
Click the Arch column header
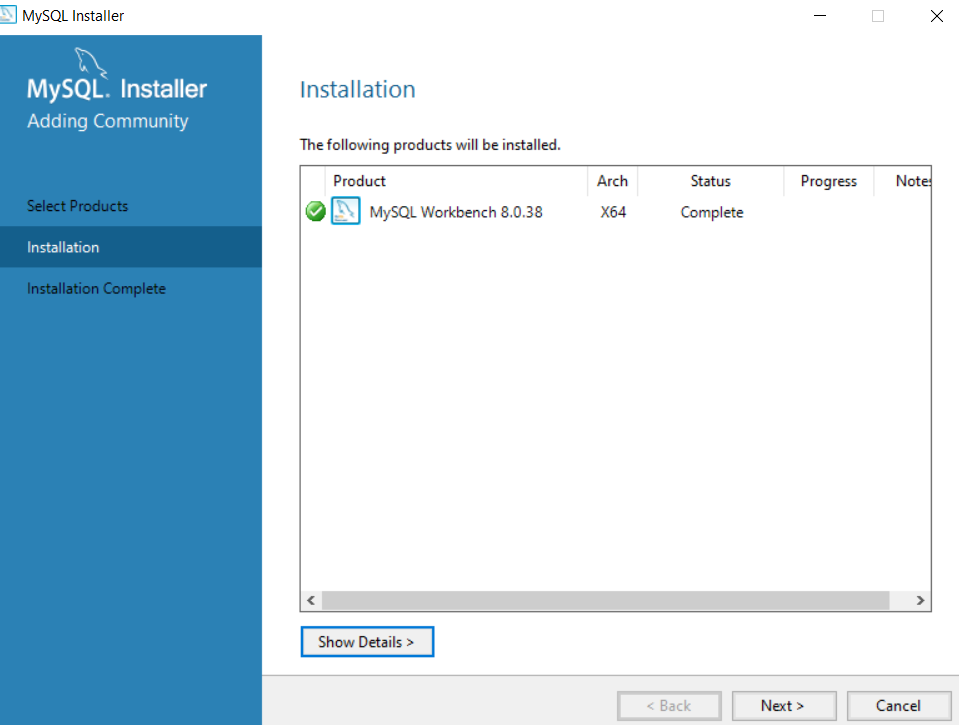[612, 181]
